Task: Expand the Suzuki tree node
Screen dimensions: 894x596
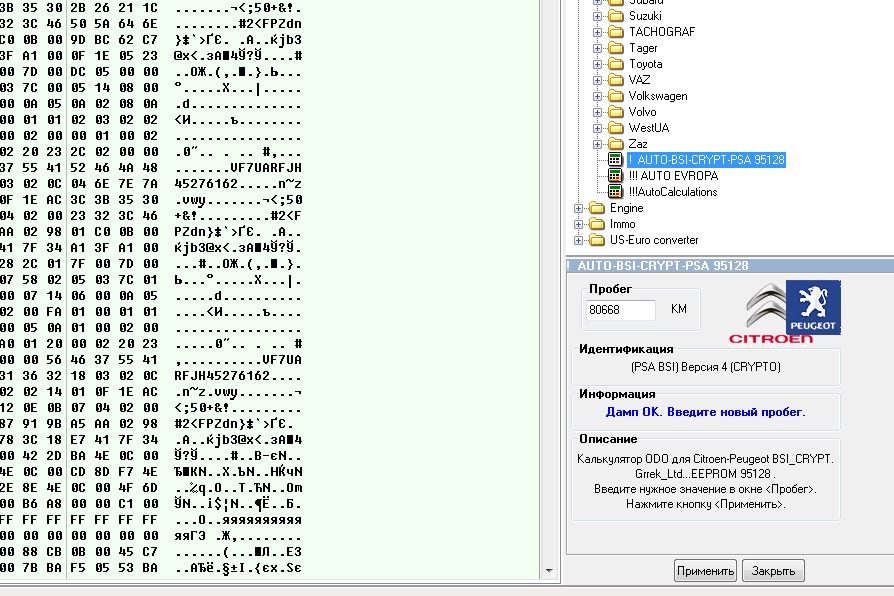Action: 597,16
